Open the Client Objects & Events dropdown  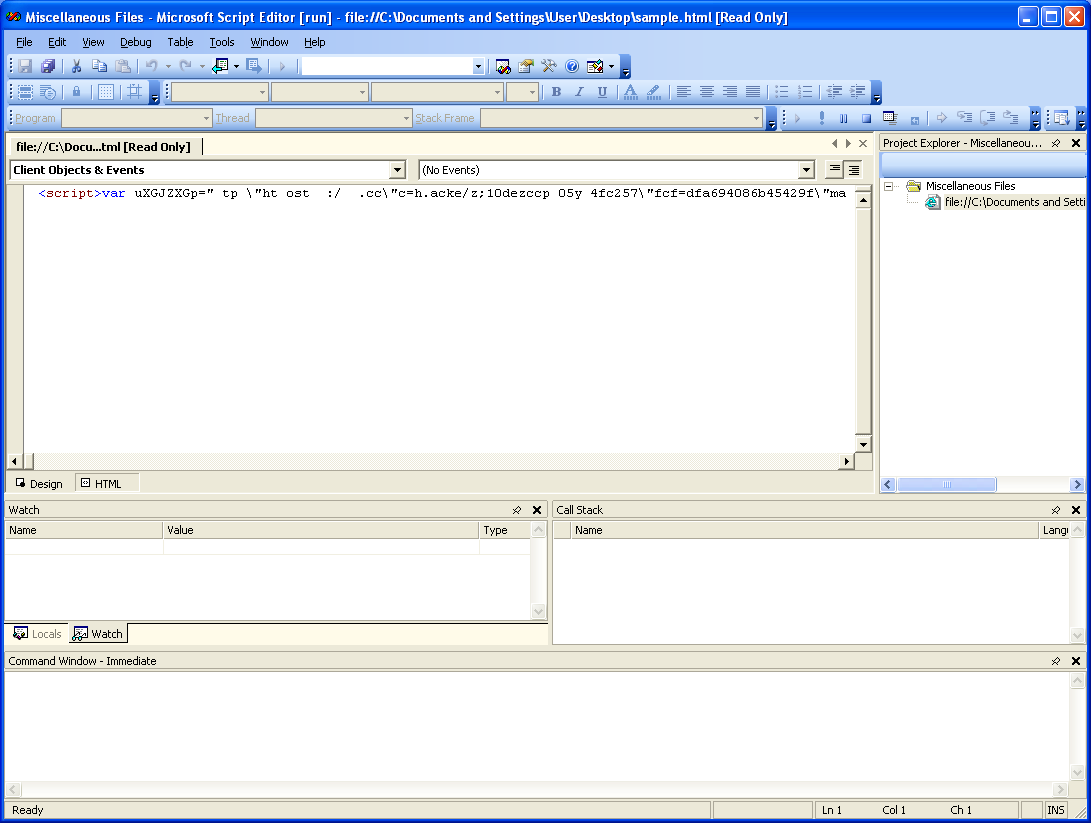pos(397,170)
